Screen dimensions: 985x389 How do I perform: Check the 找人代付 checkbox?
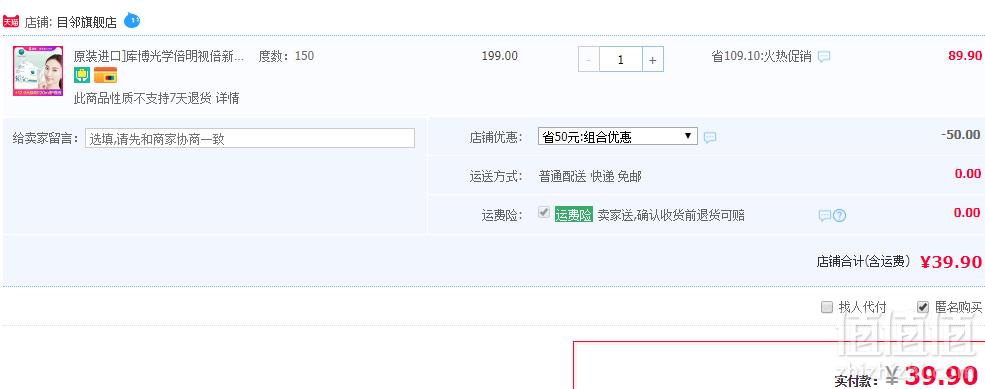(x=827, y=307)
